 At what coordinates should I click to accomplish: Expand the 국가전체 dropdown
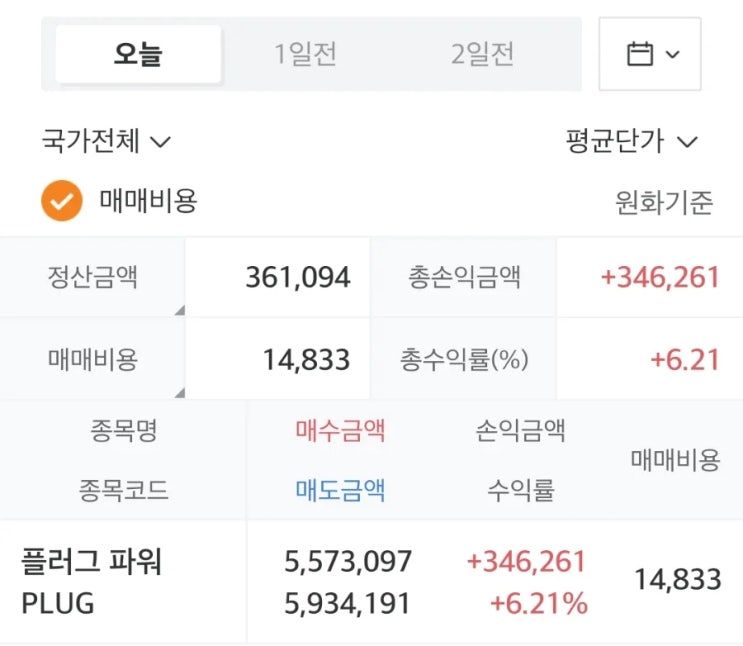pyautogui.click(x=106, y=141)
